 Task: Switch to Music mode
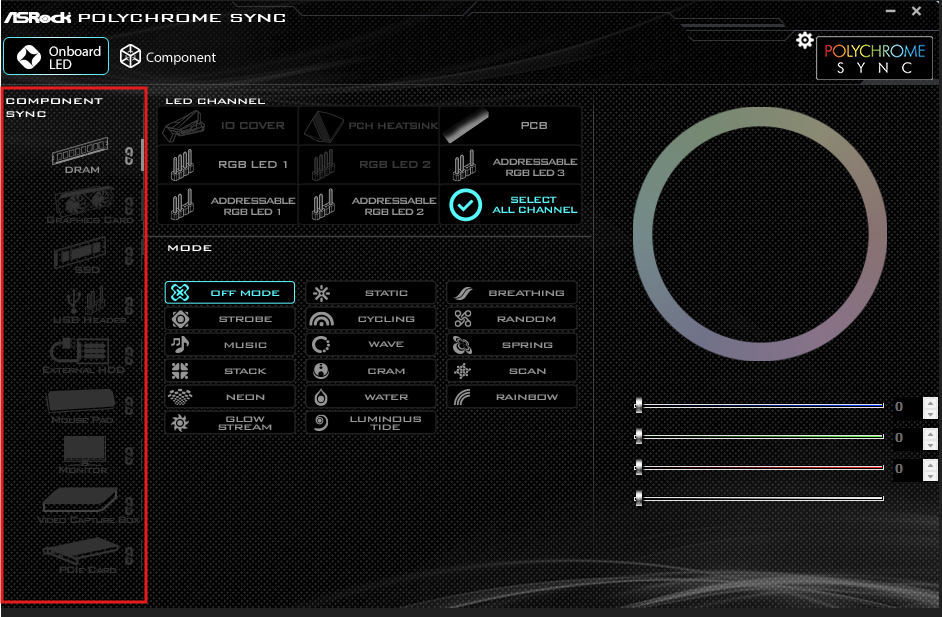[229, 345]
